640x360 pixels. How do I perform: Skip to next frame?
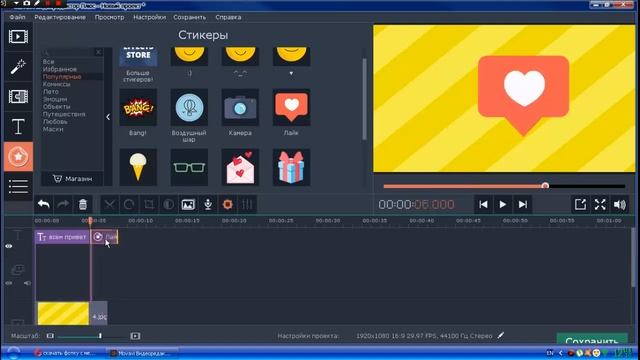pos(522,204)
